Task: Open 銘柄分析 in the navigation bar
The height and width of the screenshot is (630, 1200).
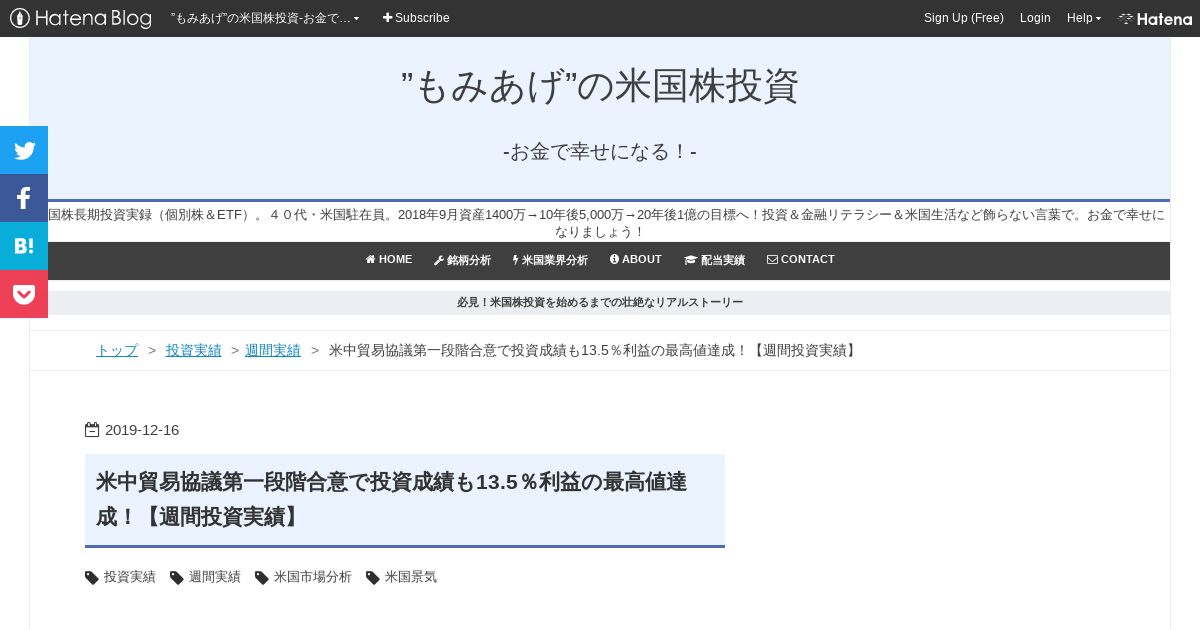Action: pyautogui.click(x=462, y=260)
